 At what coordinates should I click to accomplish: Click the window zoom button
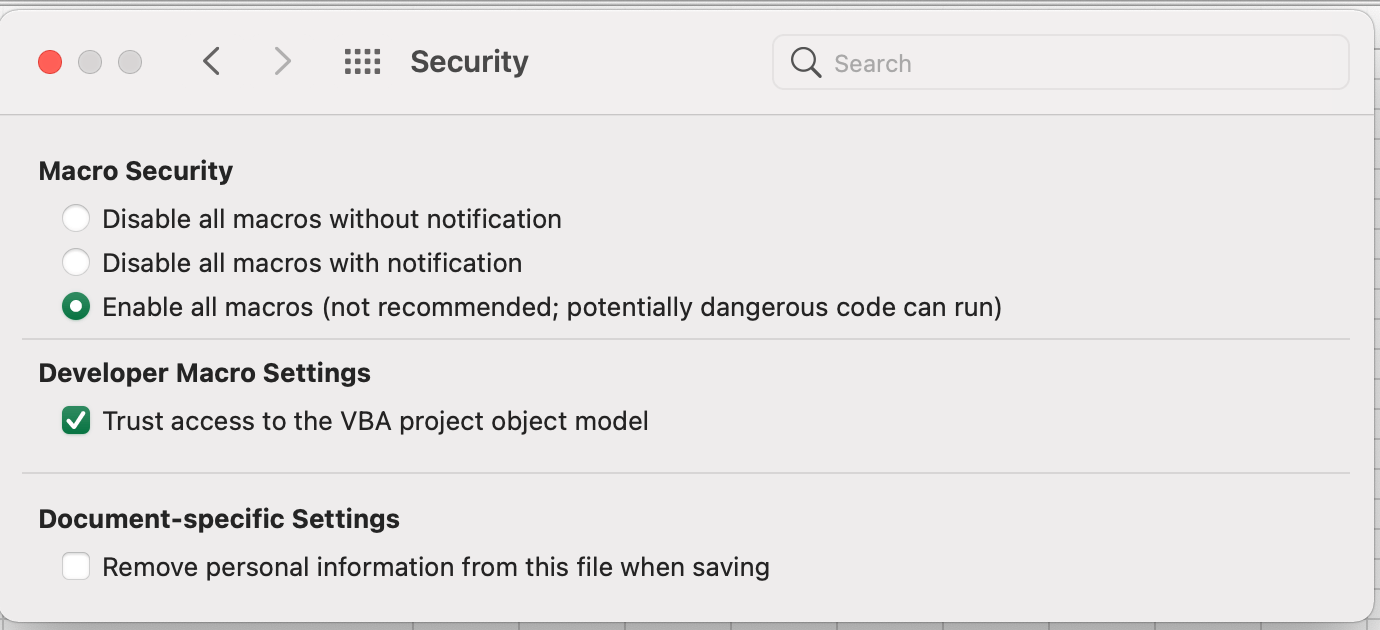(130, 62)
